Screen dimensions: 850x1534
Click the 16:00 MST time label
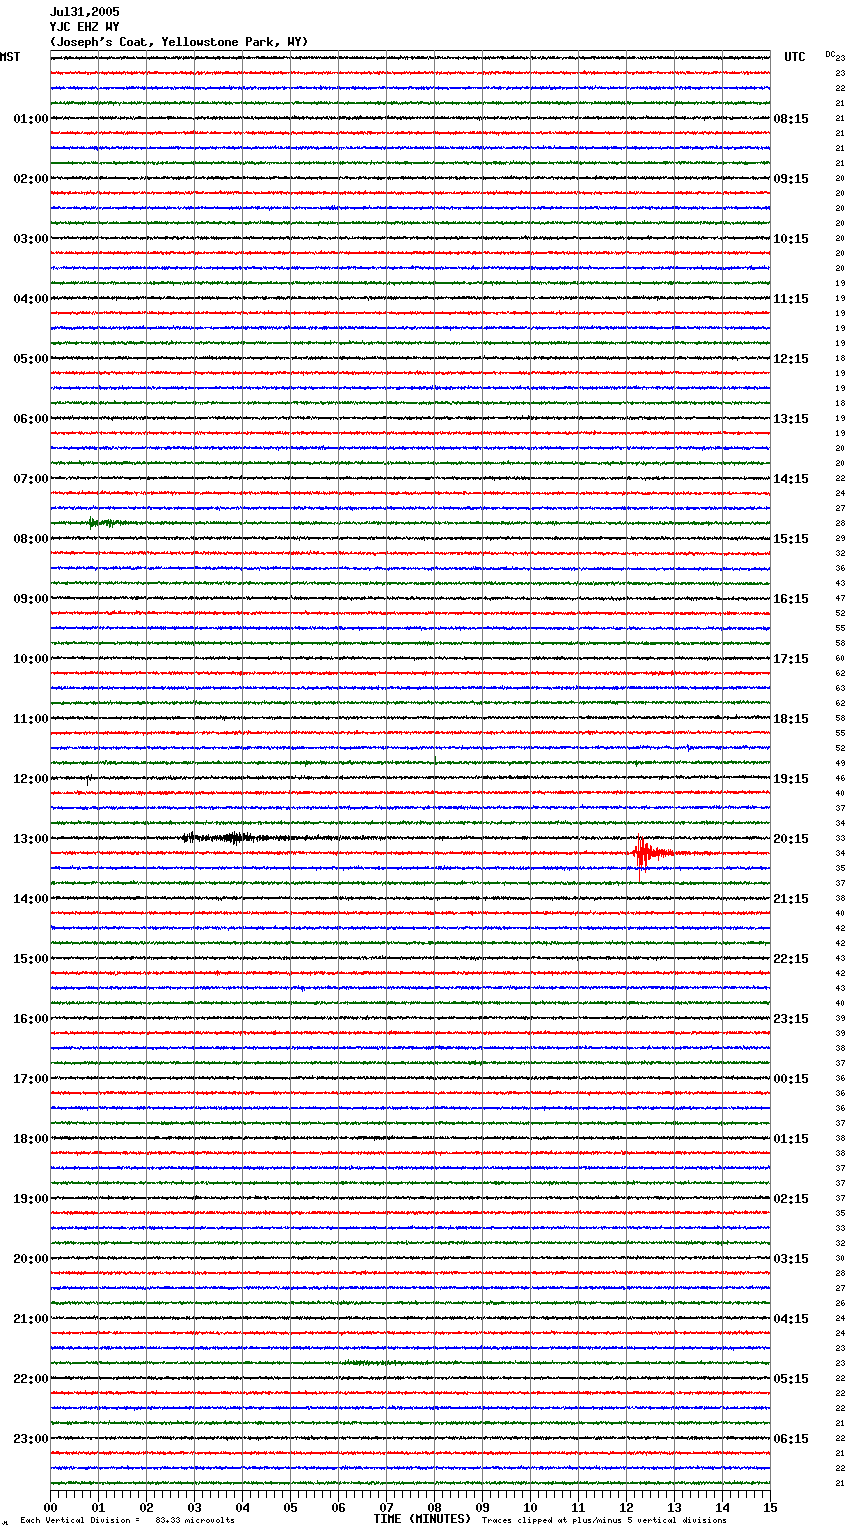click(x=31, y=1019)
